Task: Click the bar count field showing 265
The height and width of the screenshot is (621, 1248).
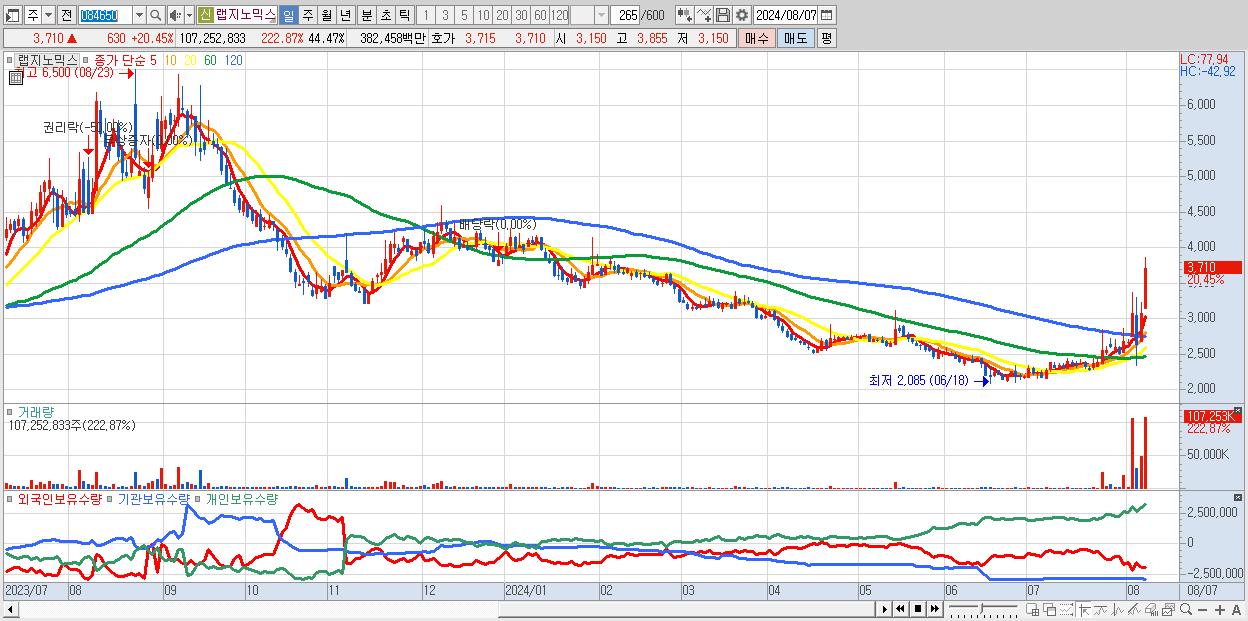Action: coord(626,15)
